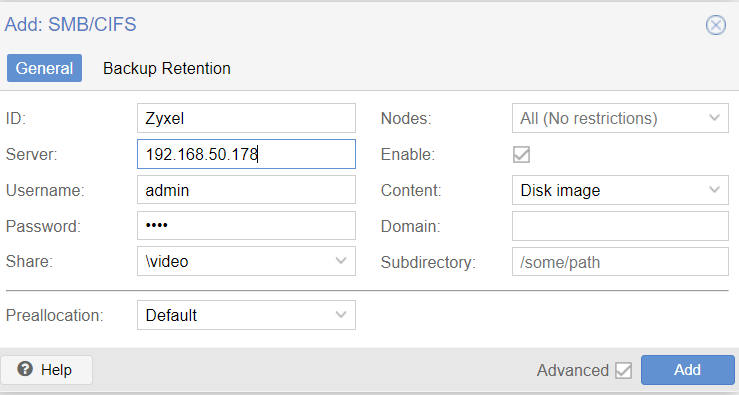Screen dimensions: 739x395
Task: Open the Preallocation dropdown arrow
Action: (341, 315)
